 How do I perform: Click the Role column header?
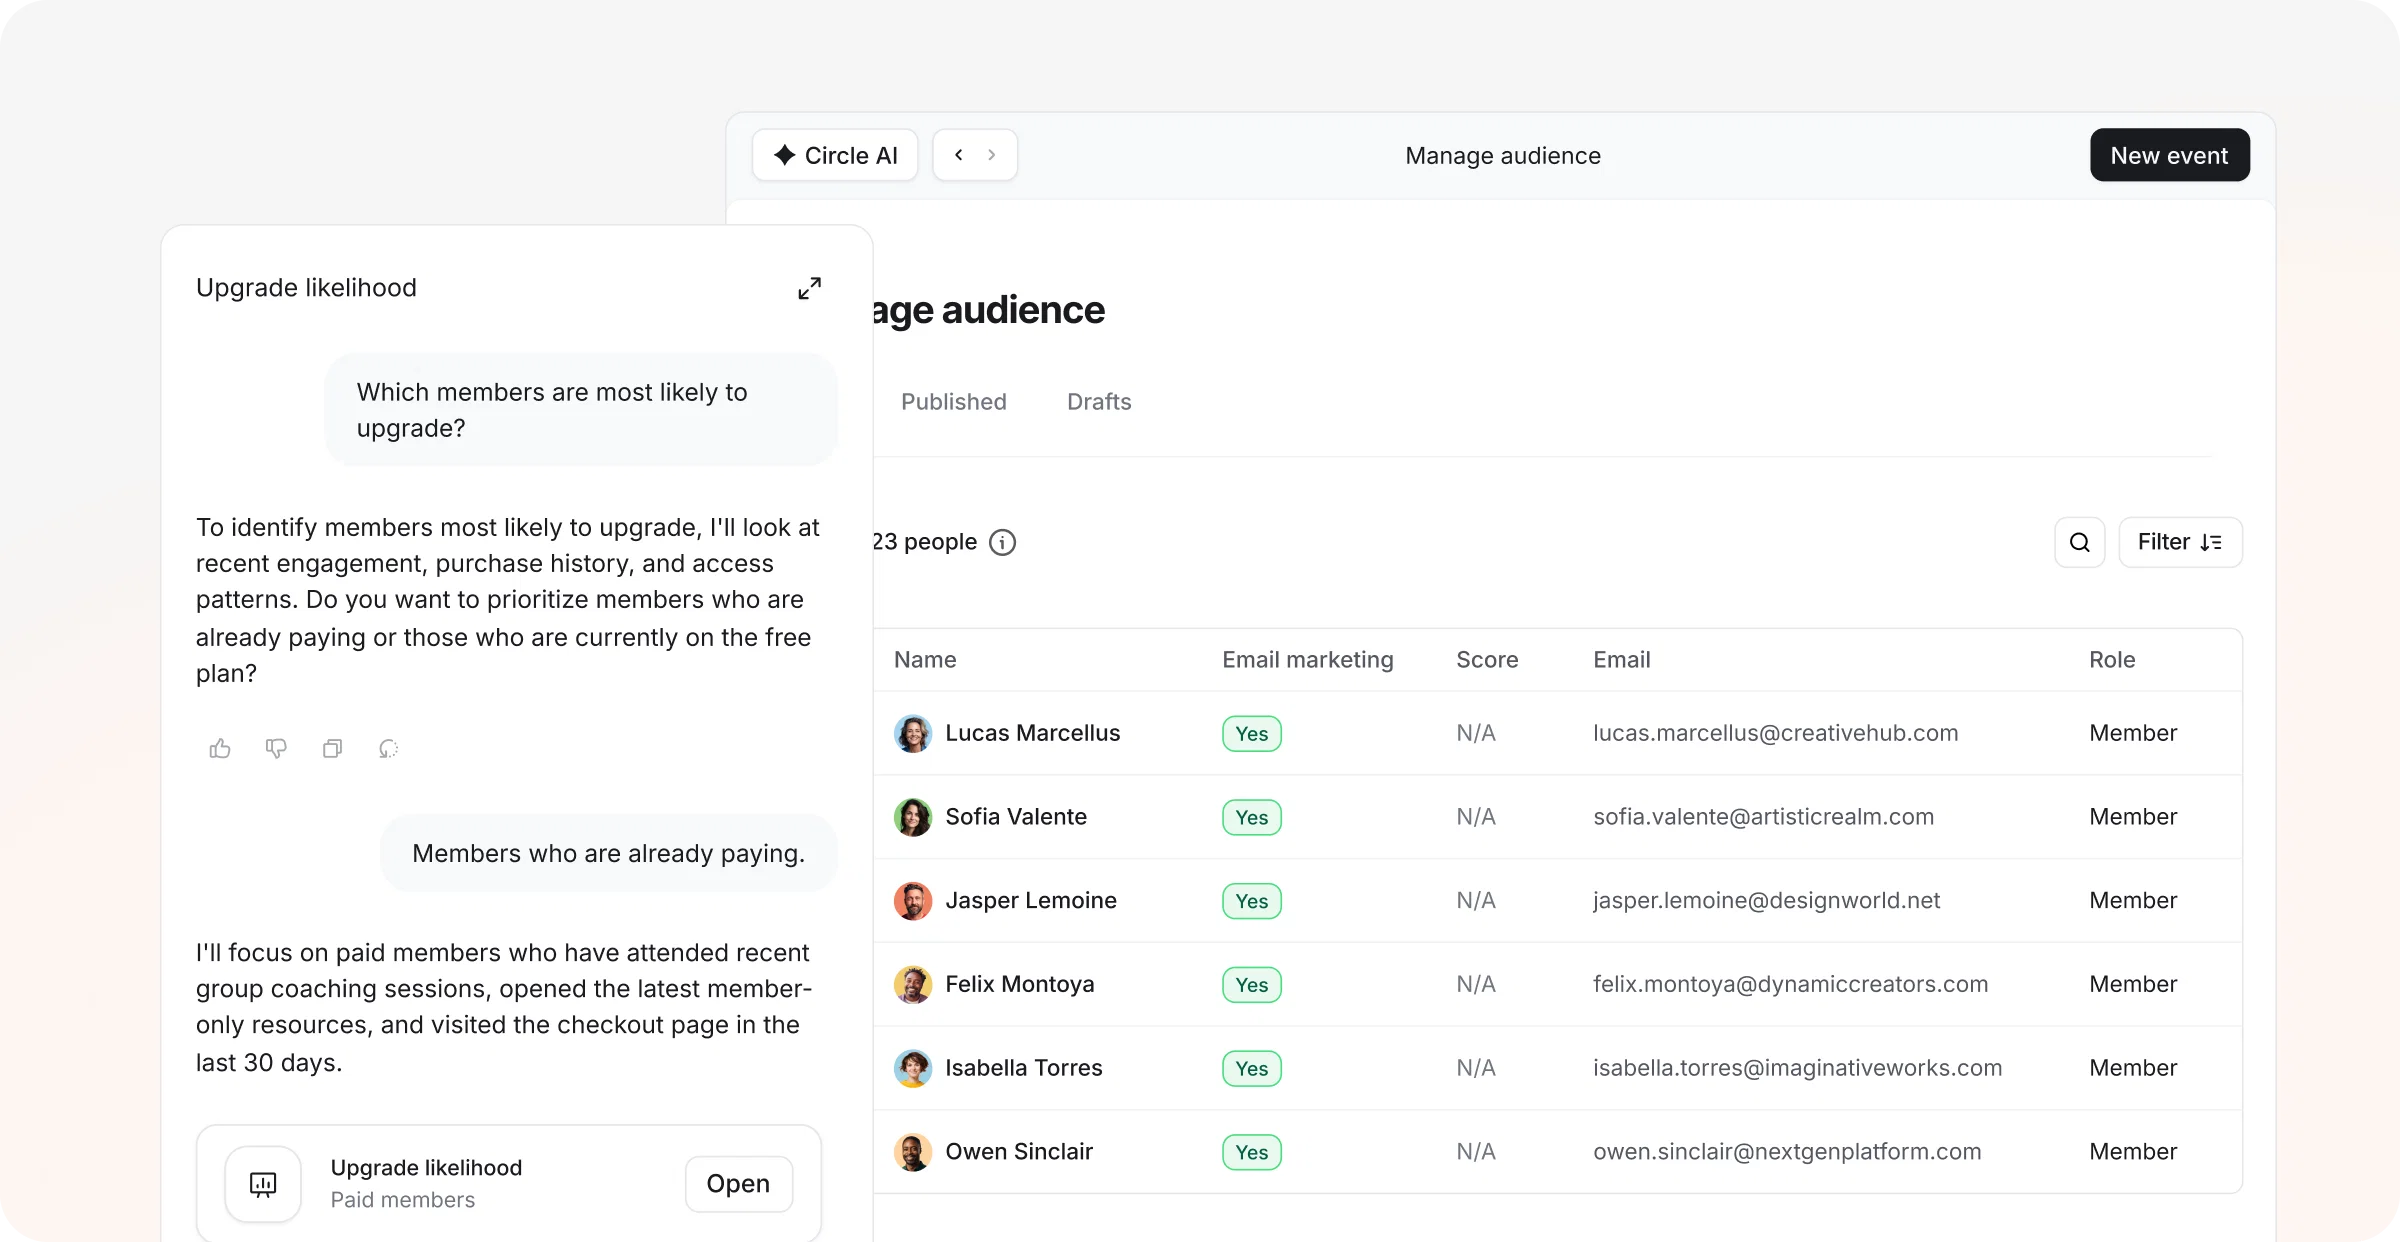point(2112,660)
